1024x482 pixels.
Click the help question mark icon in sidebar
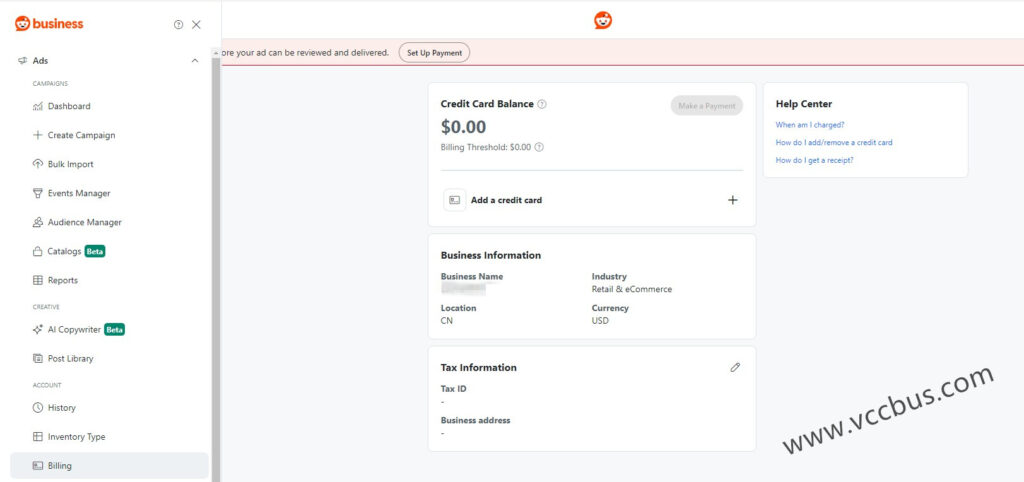[178, 24]
